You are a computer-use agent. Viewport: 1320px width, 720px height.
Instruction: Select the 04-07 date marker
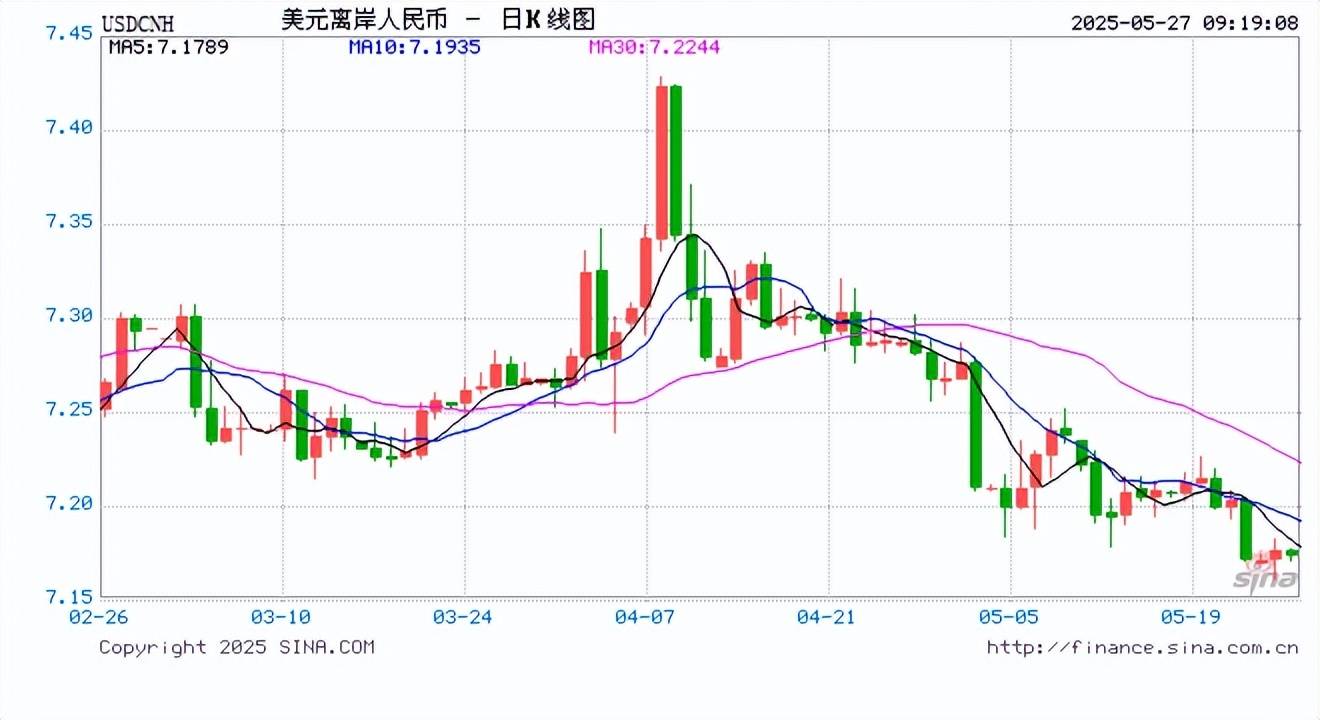coord(646,617)
